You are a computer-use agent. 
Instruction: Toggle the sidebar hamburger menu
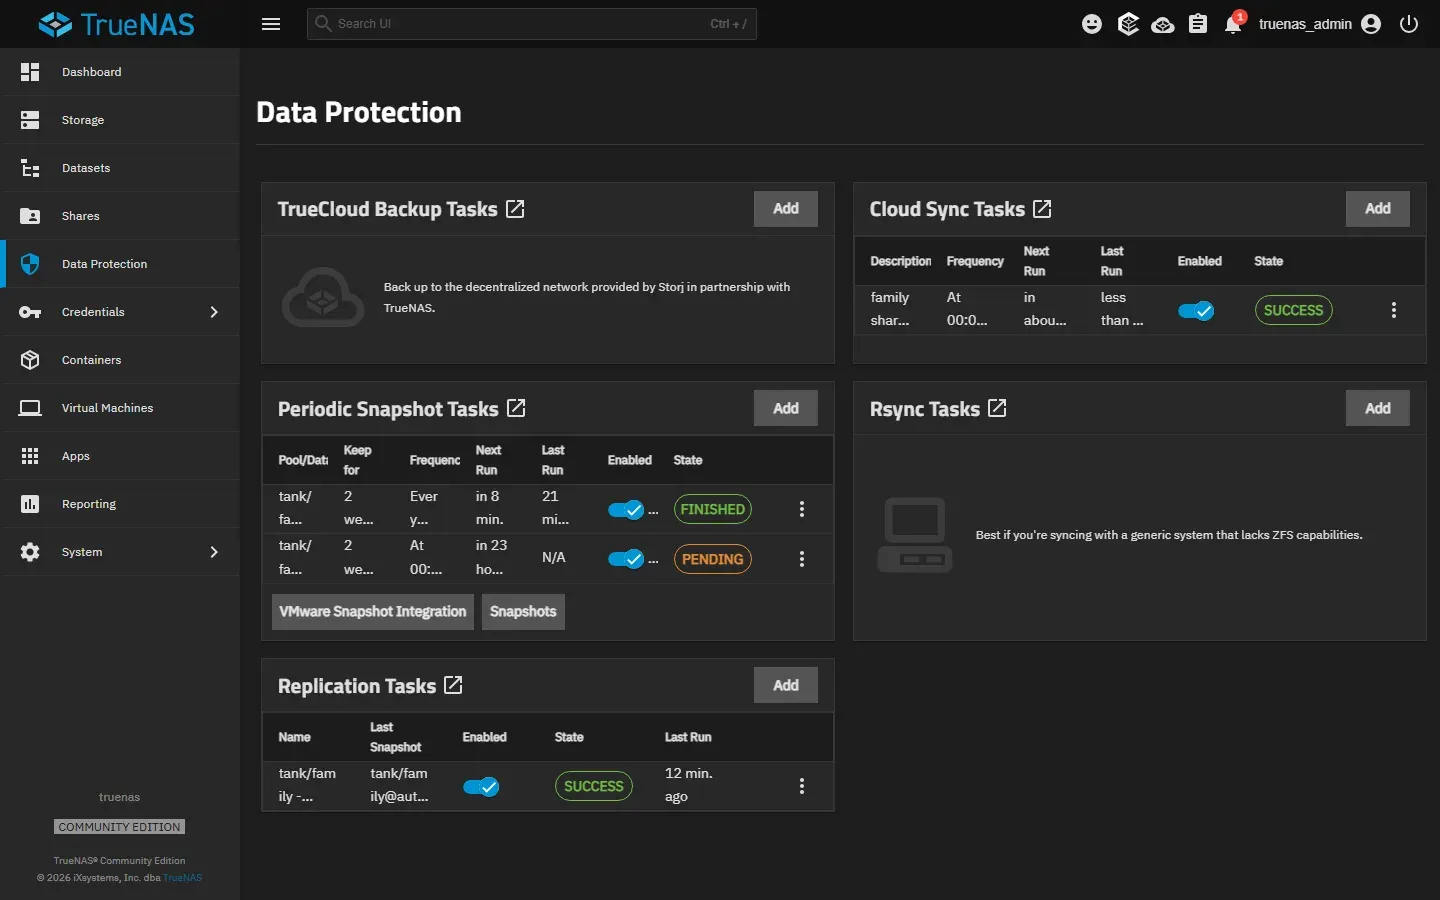point(271,24)
